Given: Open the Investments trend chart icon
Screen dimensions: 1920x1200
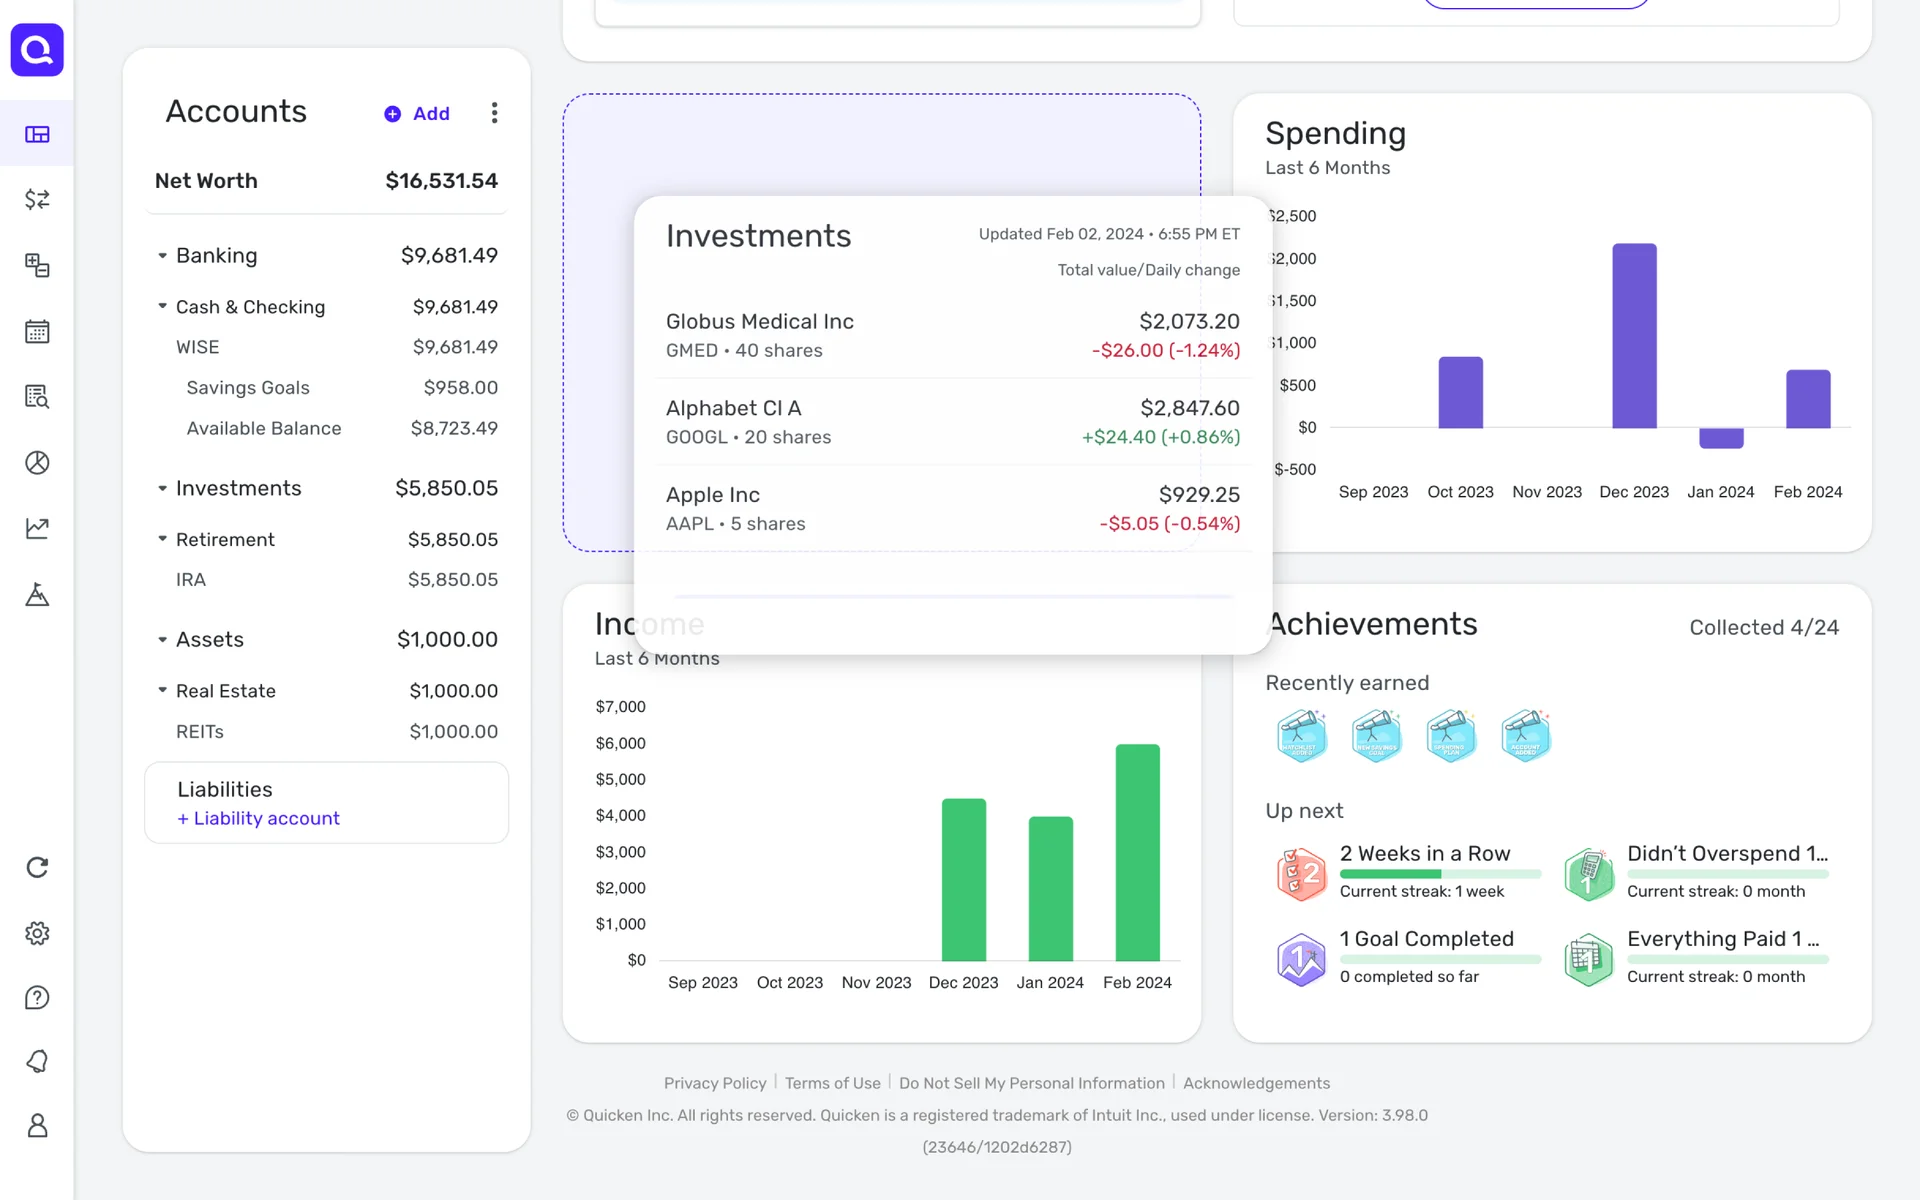Looking at the screenshot, I should [37, 528].
